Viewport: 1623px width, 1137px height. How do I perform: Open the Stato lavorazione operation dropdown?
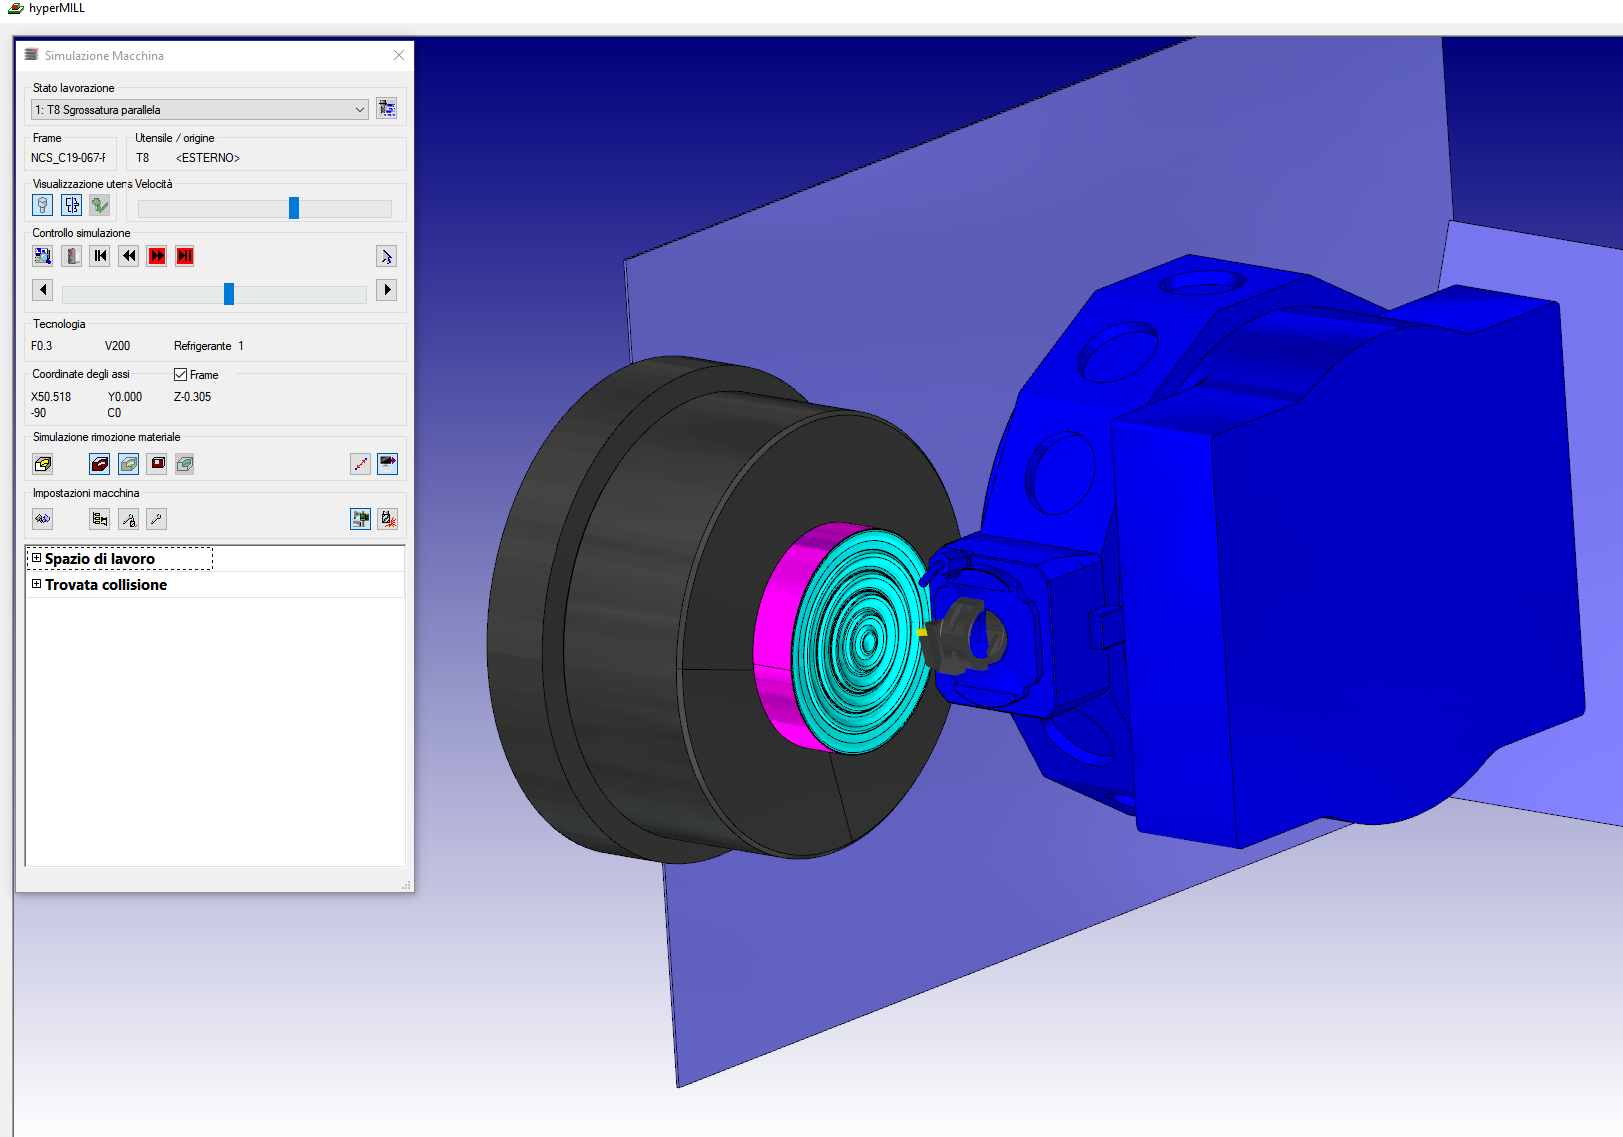[x=200, y=110]
